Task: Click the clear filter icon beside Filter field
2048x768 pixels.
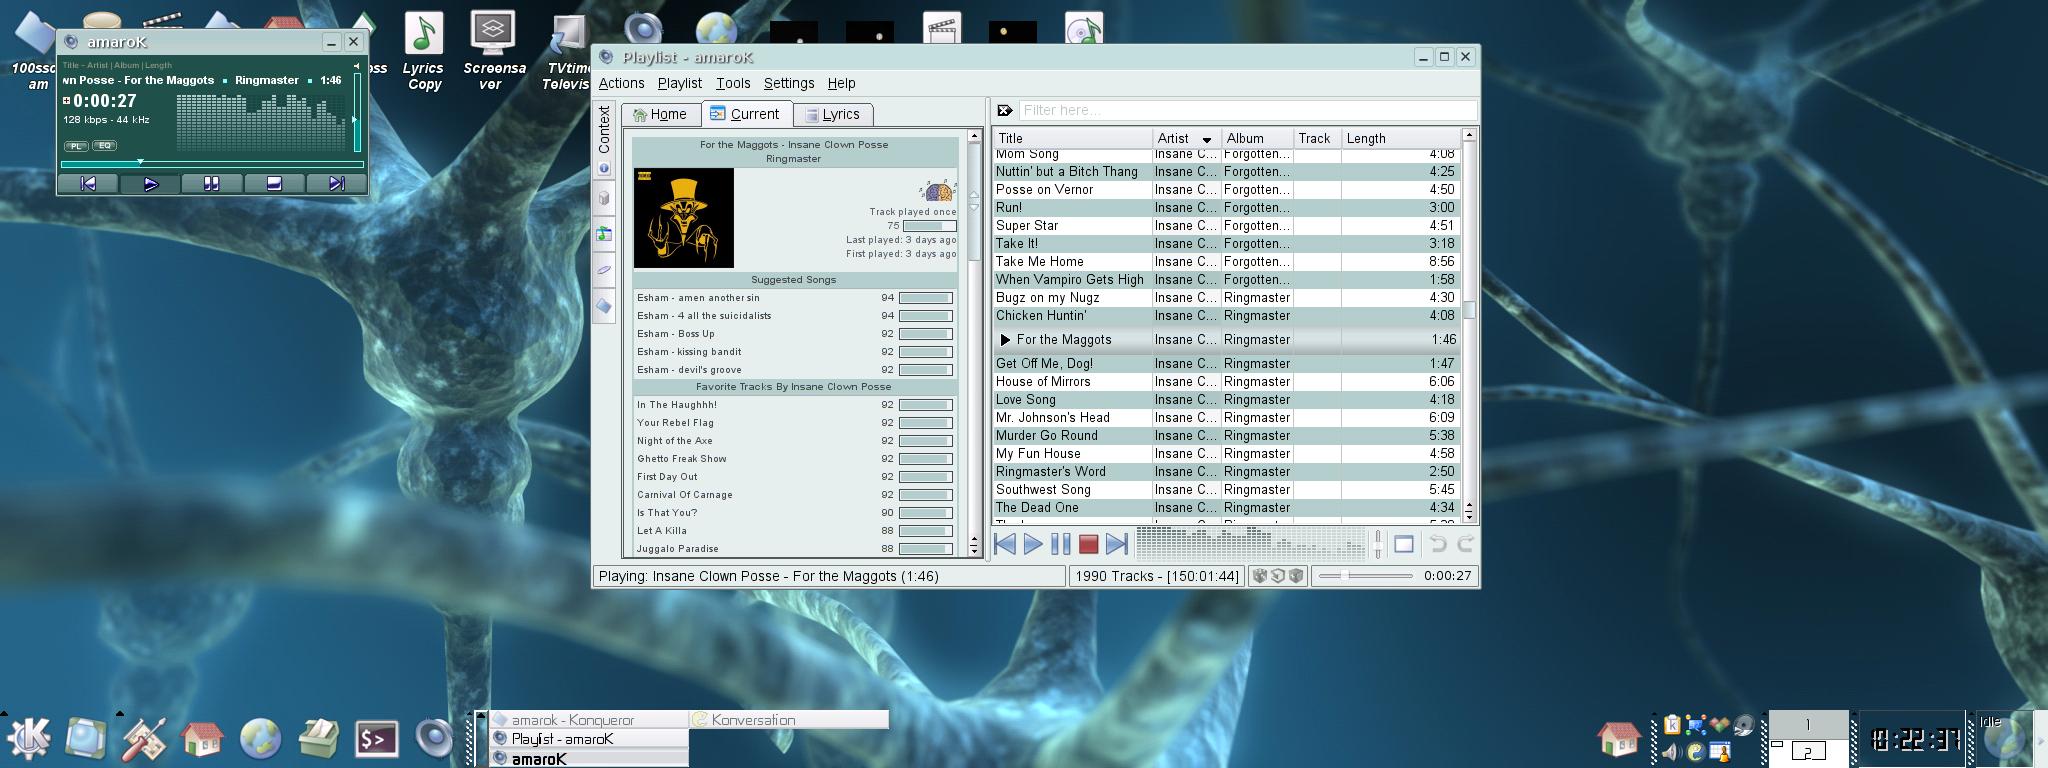Action: (x=1005, y=110)
